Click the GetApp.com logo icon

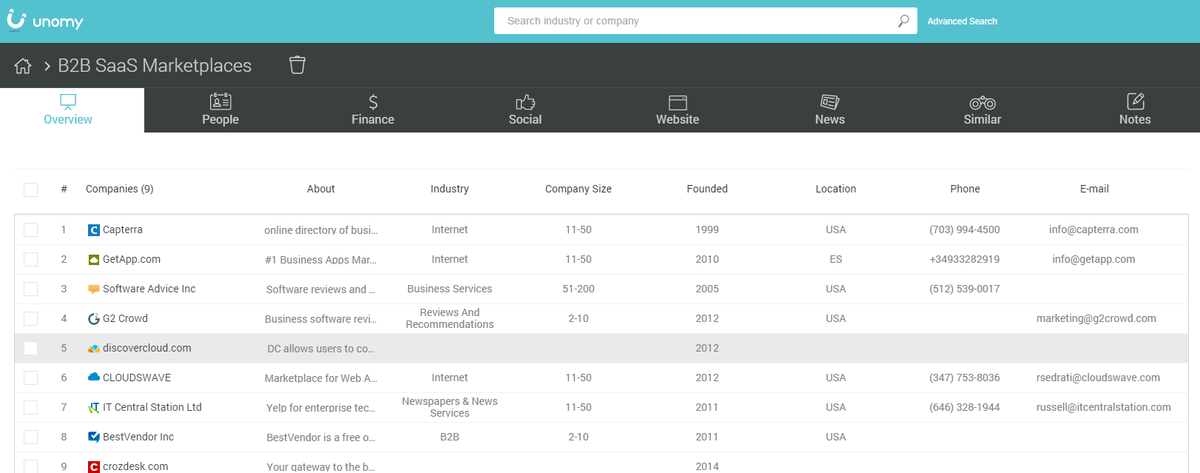click(94, 259)
